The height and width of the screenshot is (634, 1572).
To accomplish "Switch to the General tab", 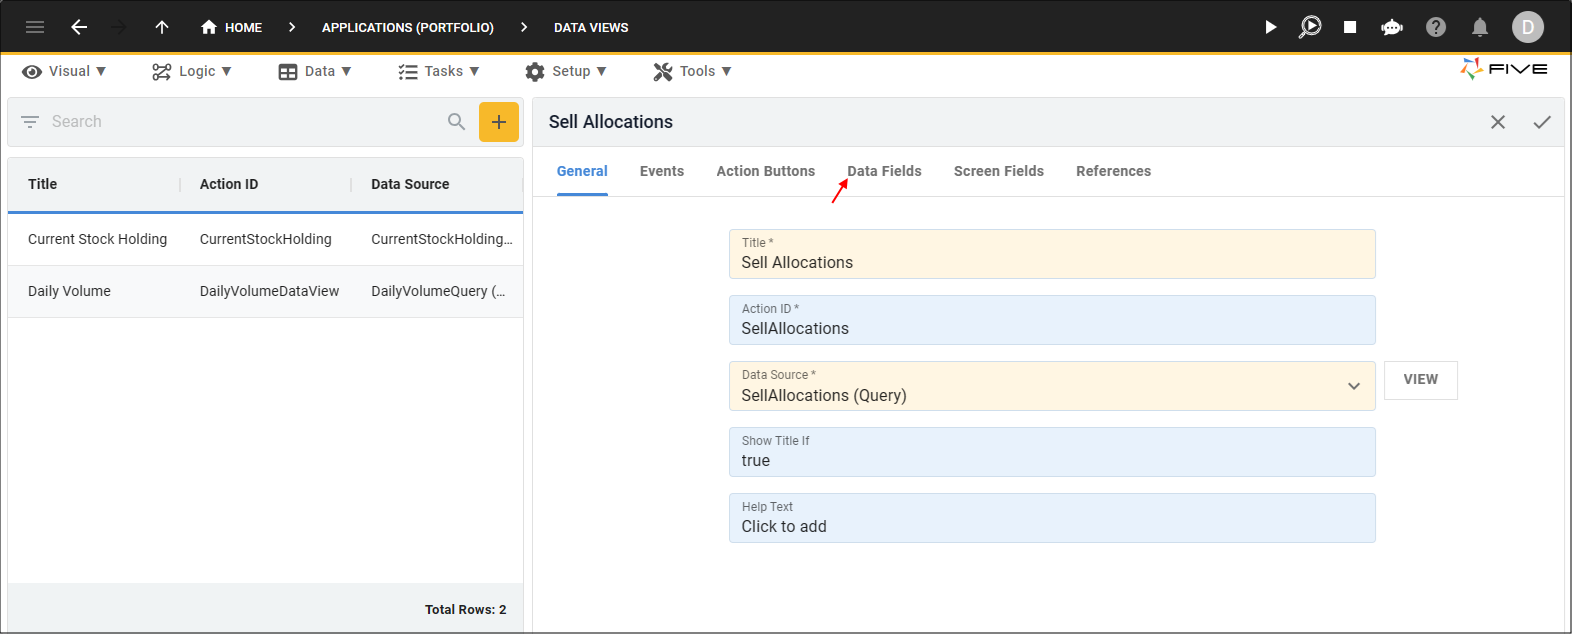I will point(582,171).
